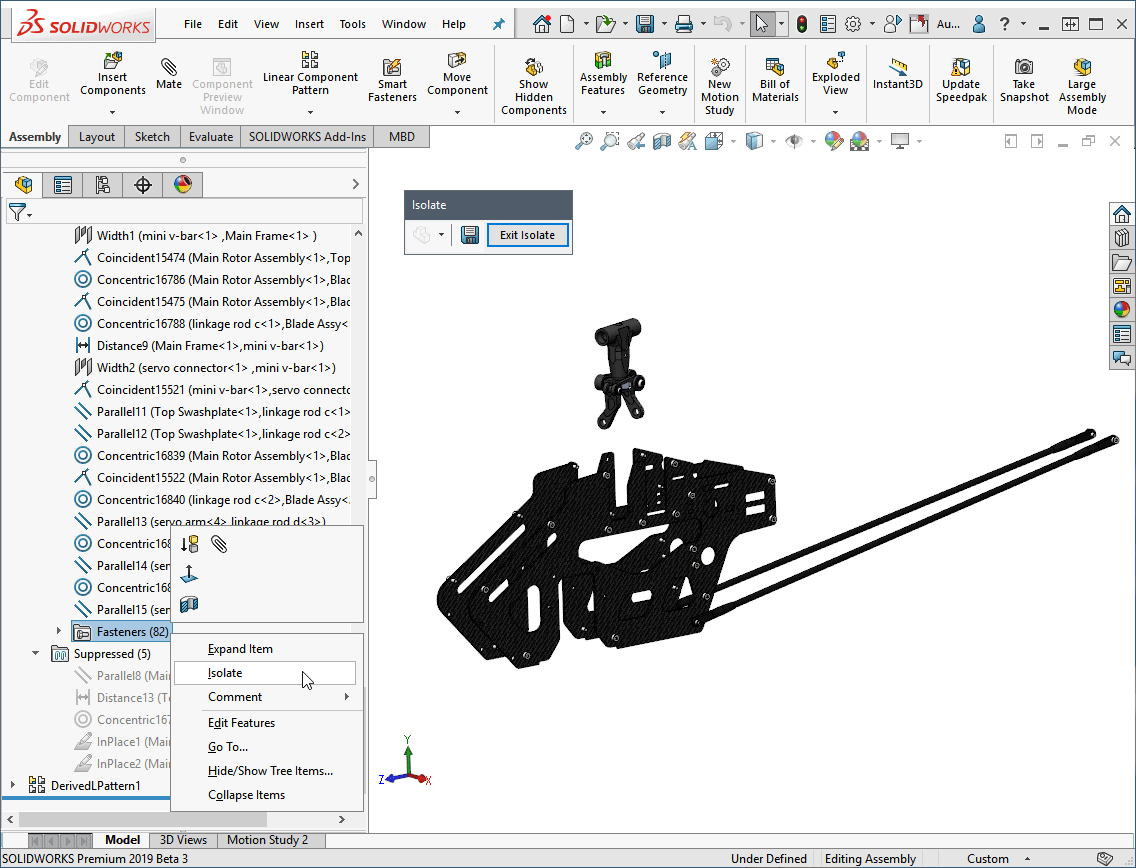Open the Options gear icon

tap(853, 24)
